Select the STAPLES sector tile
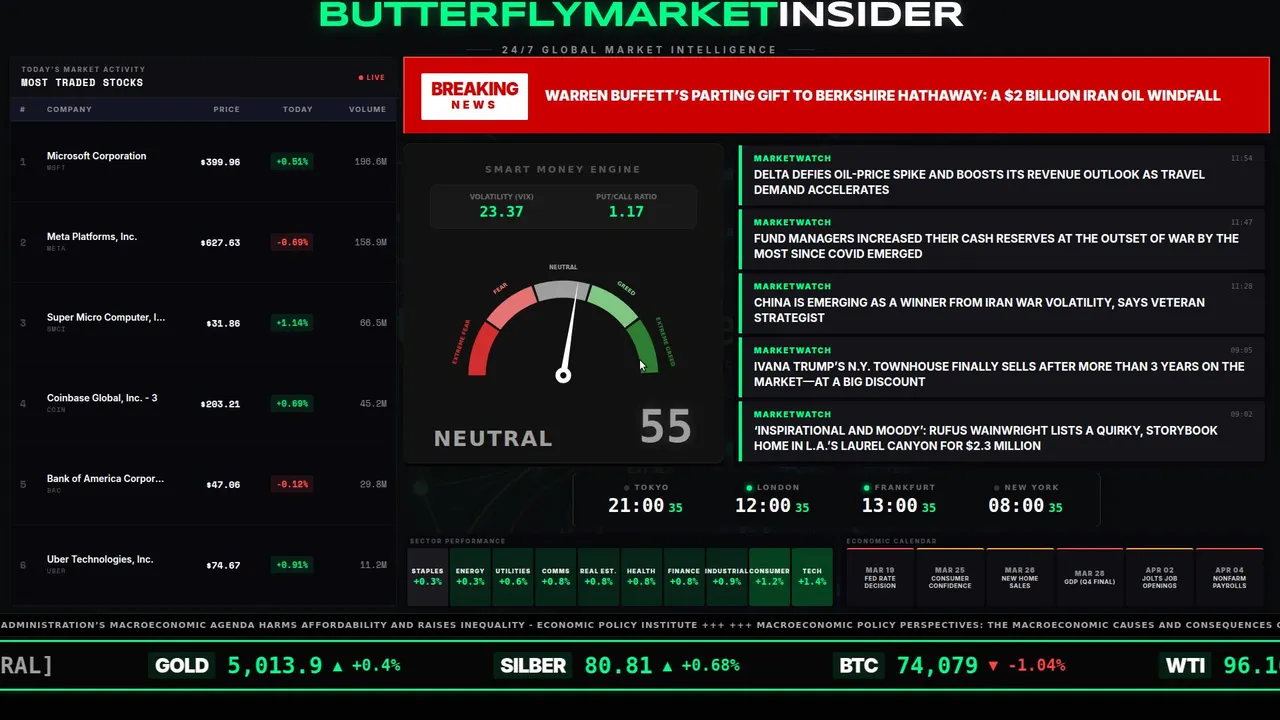The image size is (1280, 720). [427, 577]
